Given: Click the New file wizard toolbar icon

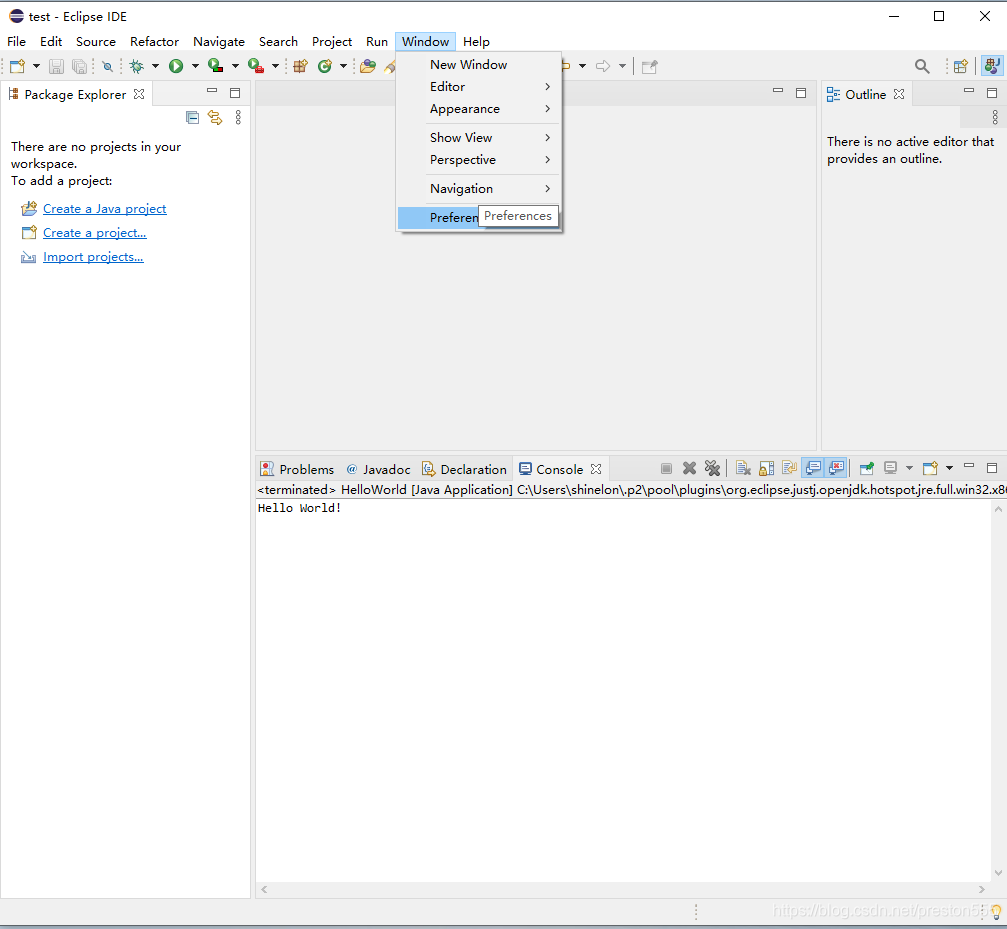Looking at the screenshot, I should (17, 66).
